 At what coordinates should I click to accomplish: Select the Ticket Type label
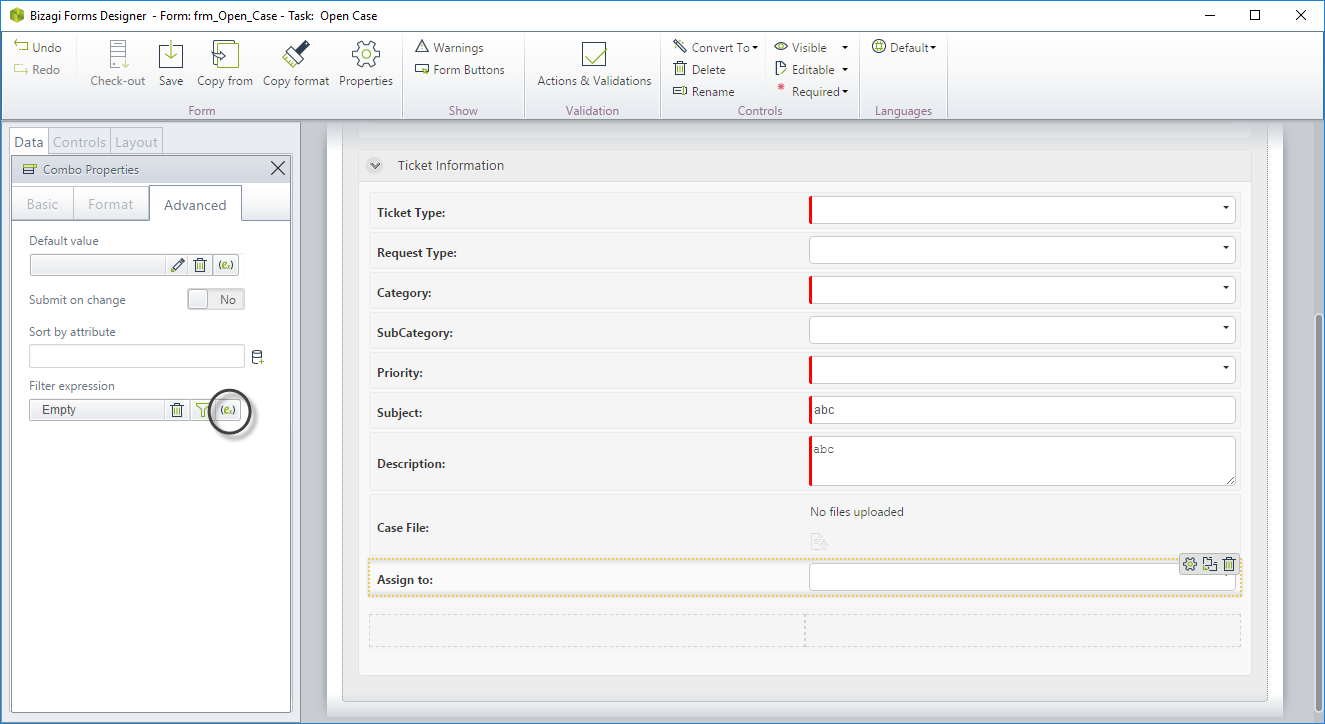(411, 213)
